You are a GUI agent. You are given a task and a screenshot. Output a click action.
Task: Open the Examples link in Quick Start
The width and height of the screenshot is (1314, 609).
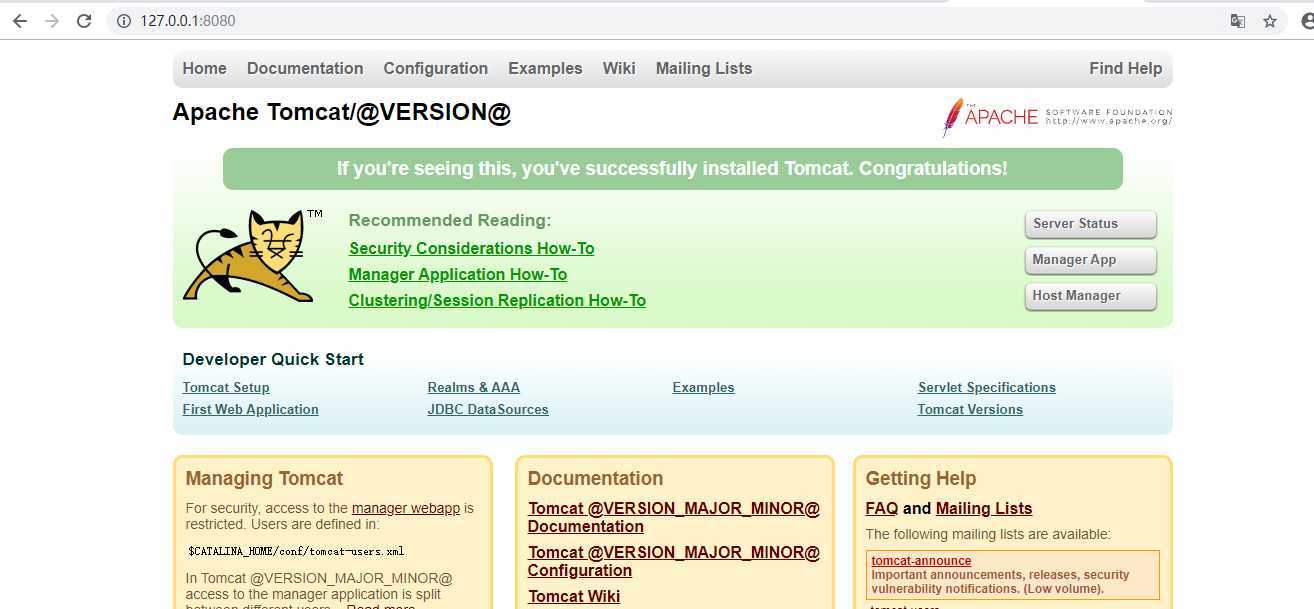(704, 387)
